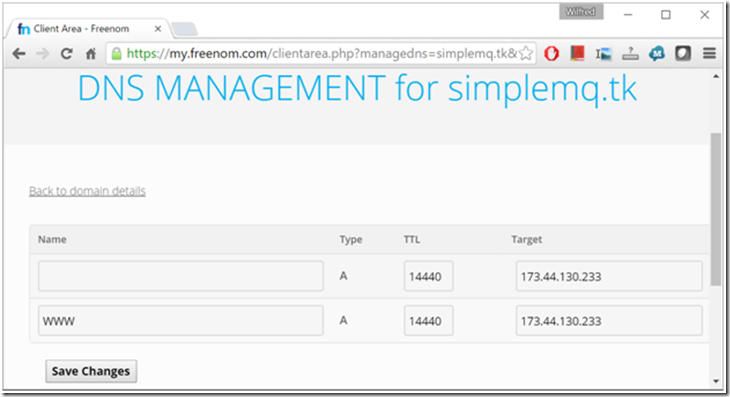Focus the address bar URL
The width and height of the screenshot is (730, 397).
click(321, 54)
